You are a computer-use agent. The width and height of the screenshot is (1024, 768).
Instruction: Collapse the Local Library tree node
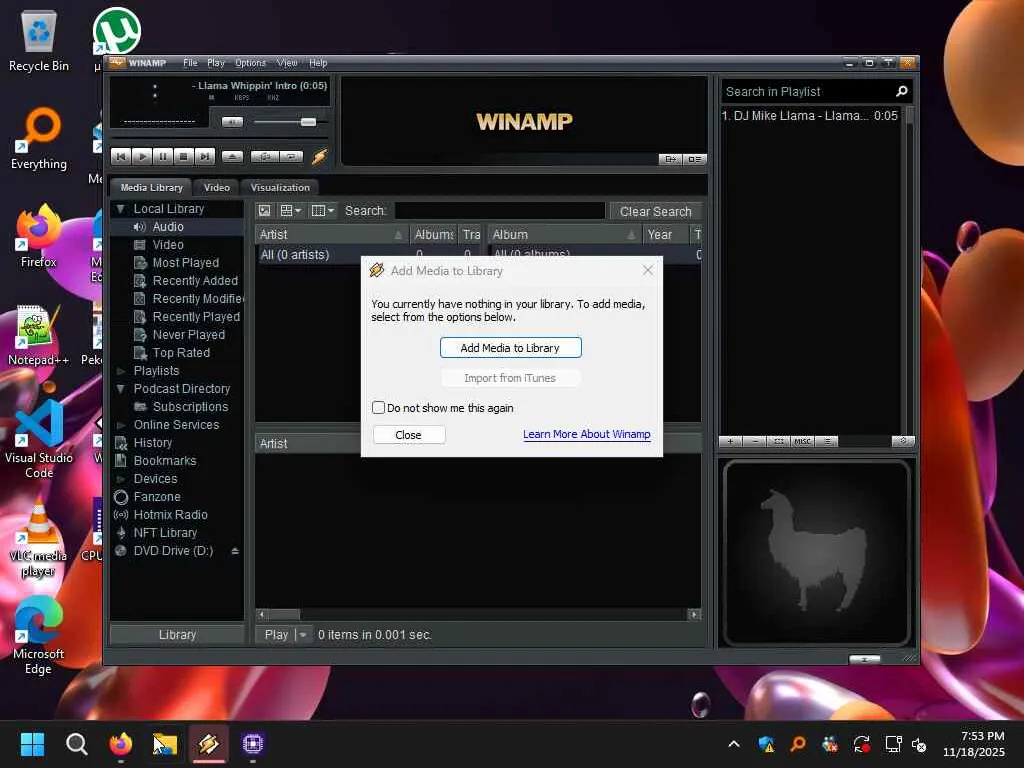[x=120, y=209]
